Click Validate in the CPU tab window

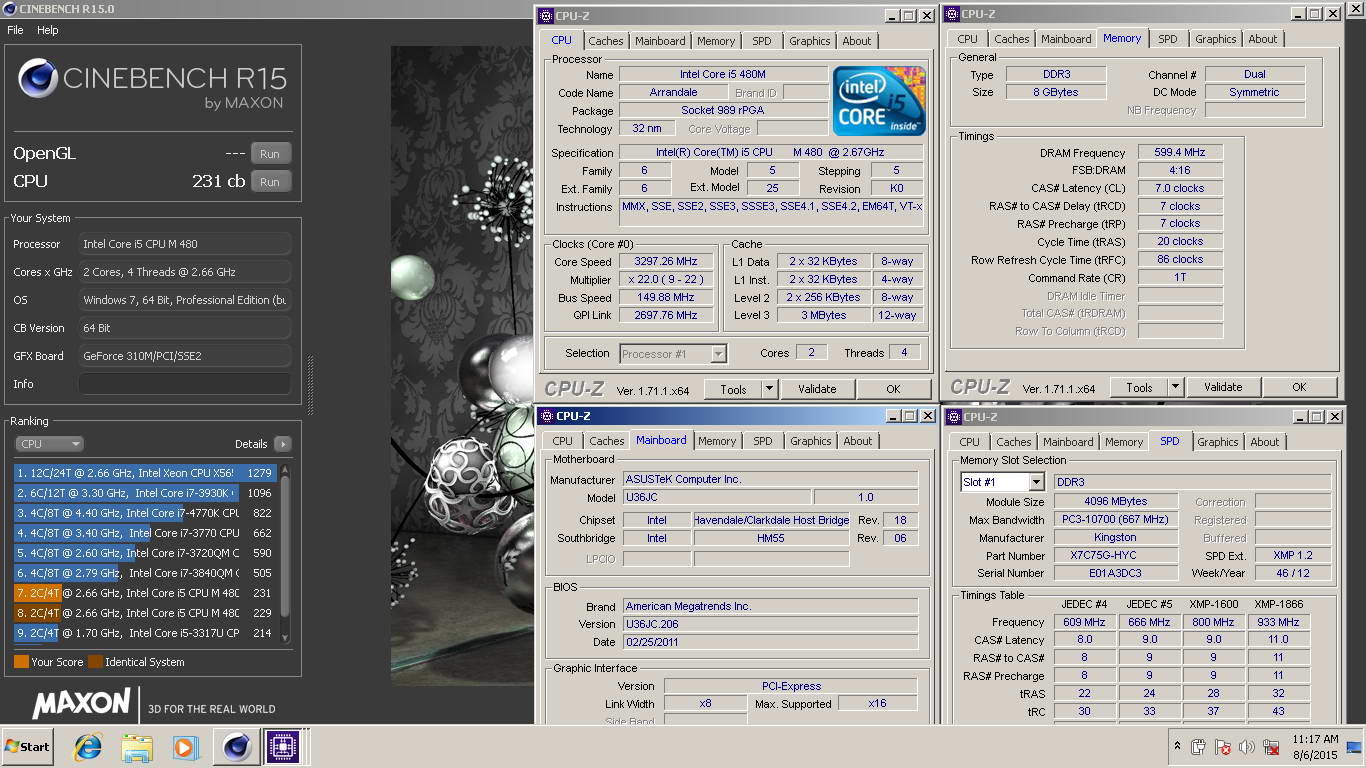coord(817,389)
